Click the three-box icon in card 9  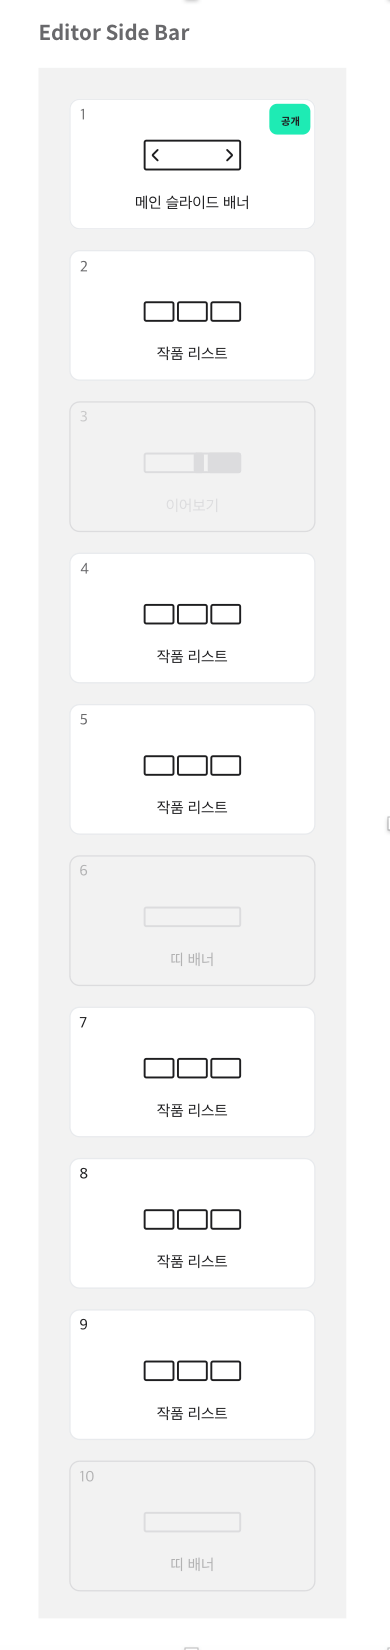pos(192,1370)
